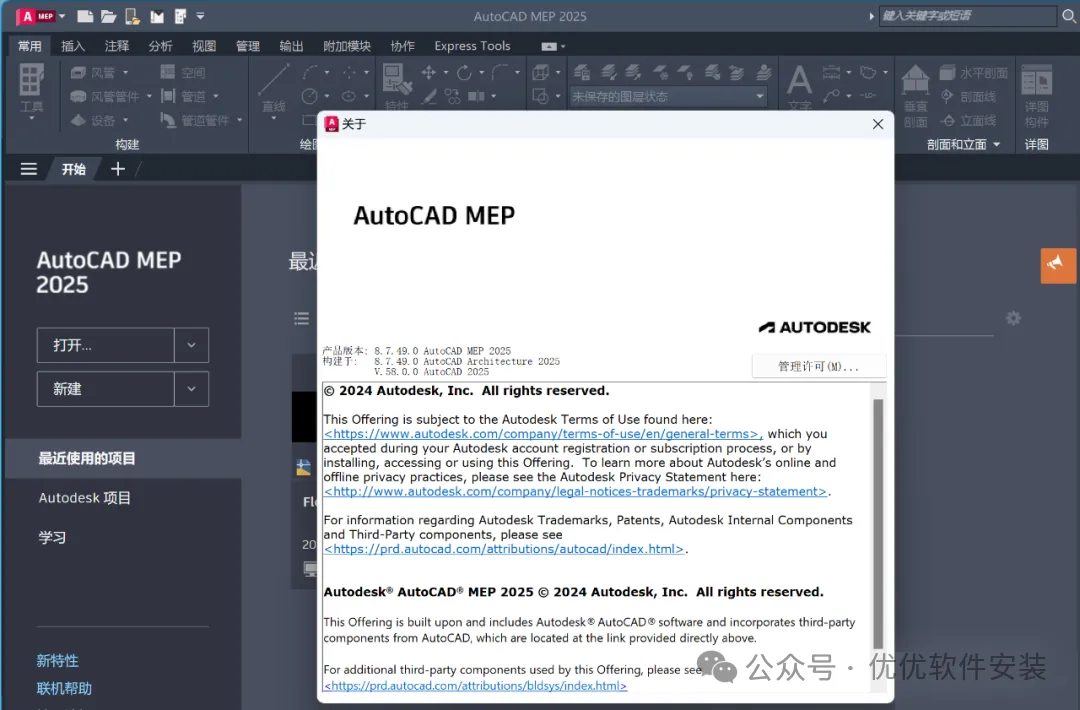Open the hamburger menu beside 开始 tab
This screenshot has height=710, width=1080.
coord(29,169)
